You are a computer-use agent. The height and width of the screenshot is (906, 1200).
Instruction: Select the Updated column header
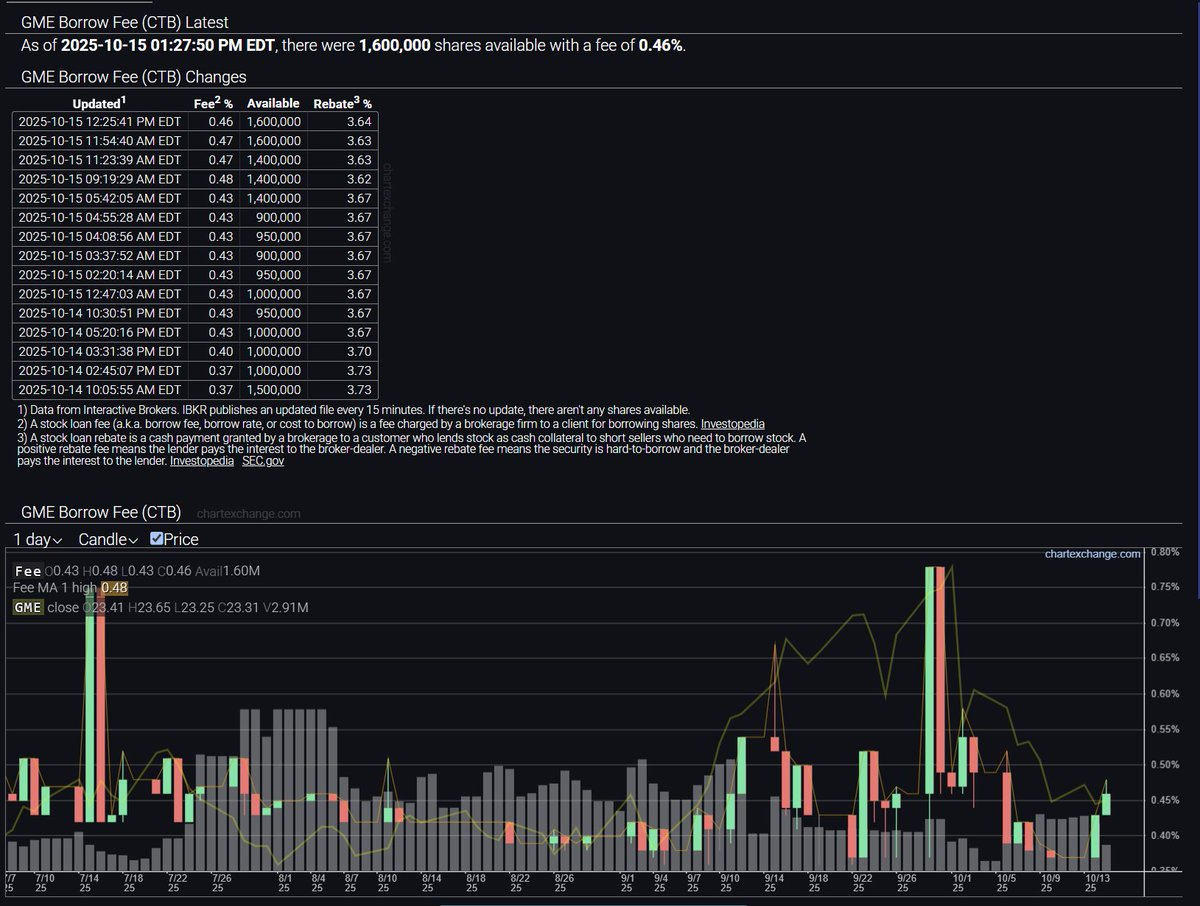[x=99, y=103]
